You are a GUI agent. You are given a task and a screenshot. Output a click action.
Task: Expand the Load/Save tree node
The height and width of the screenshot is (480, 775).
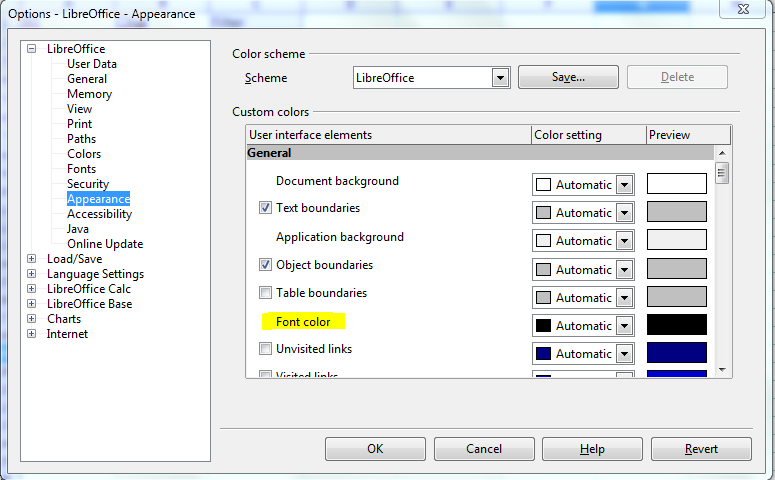(32, 259)
